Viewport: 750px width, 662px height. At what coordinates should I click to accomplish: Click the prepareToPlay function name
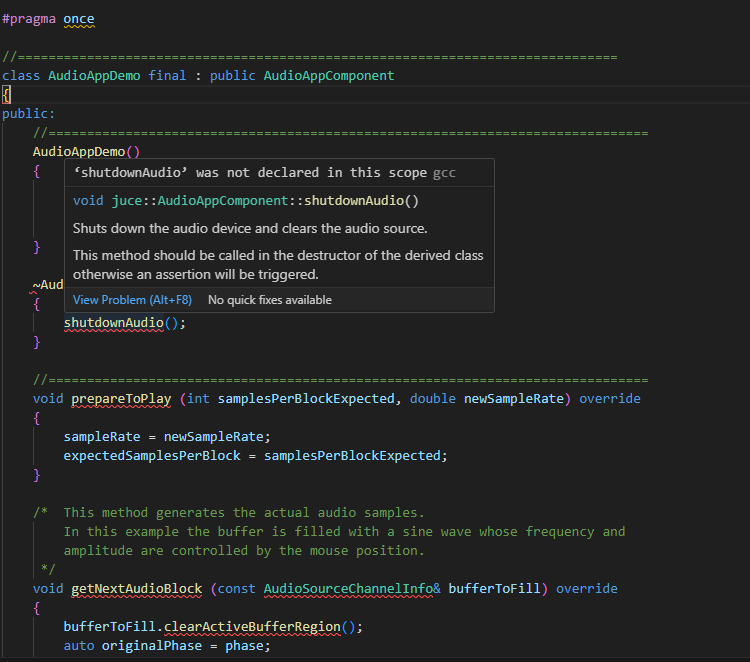[121, 399]
